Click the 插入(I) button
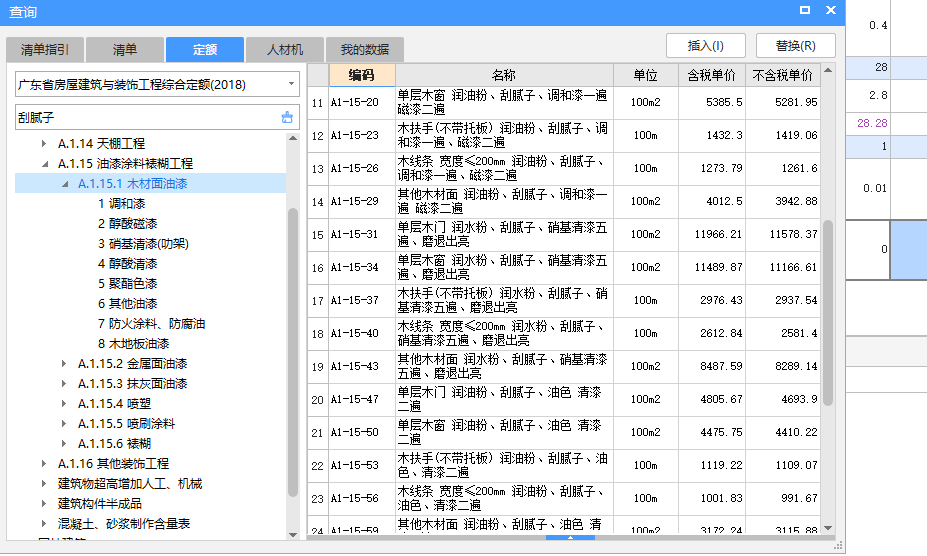The image size is (927, 556). point(706,46)
